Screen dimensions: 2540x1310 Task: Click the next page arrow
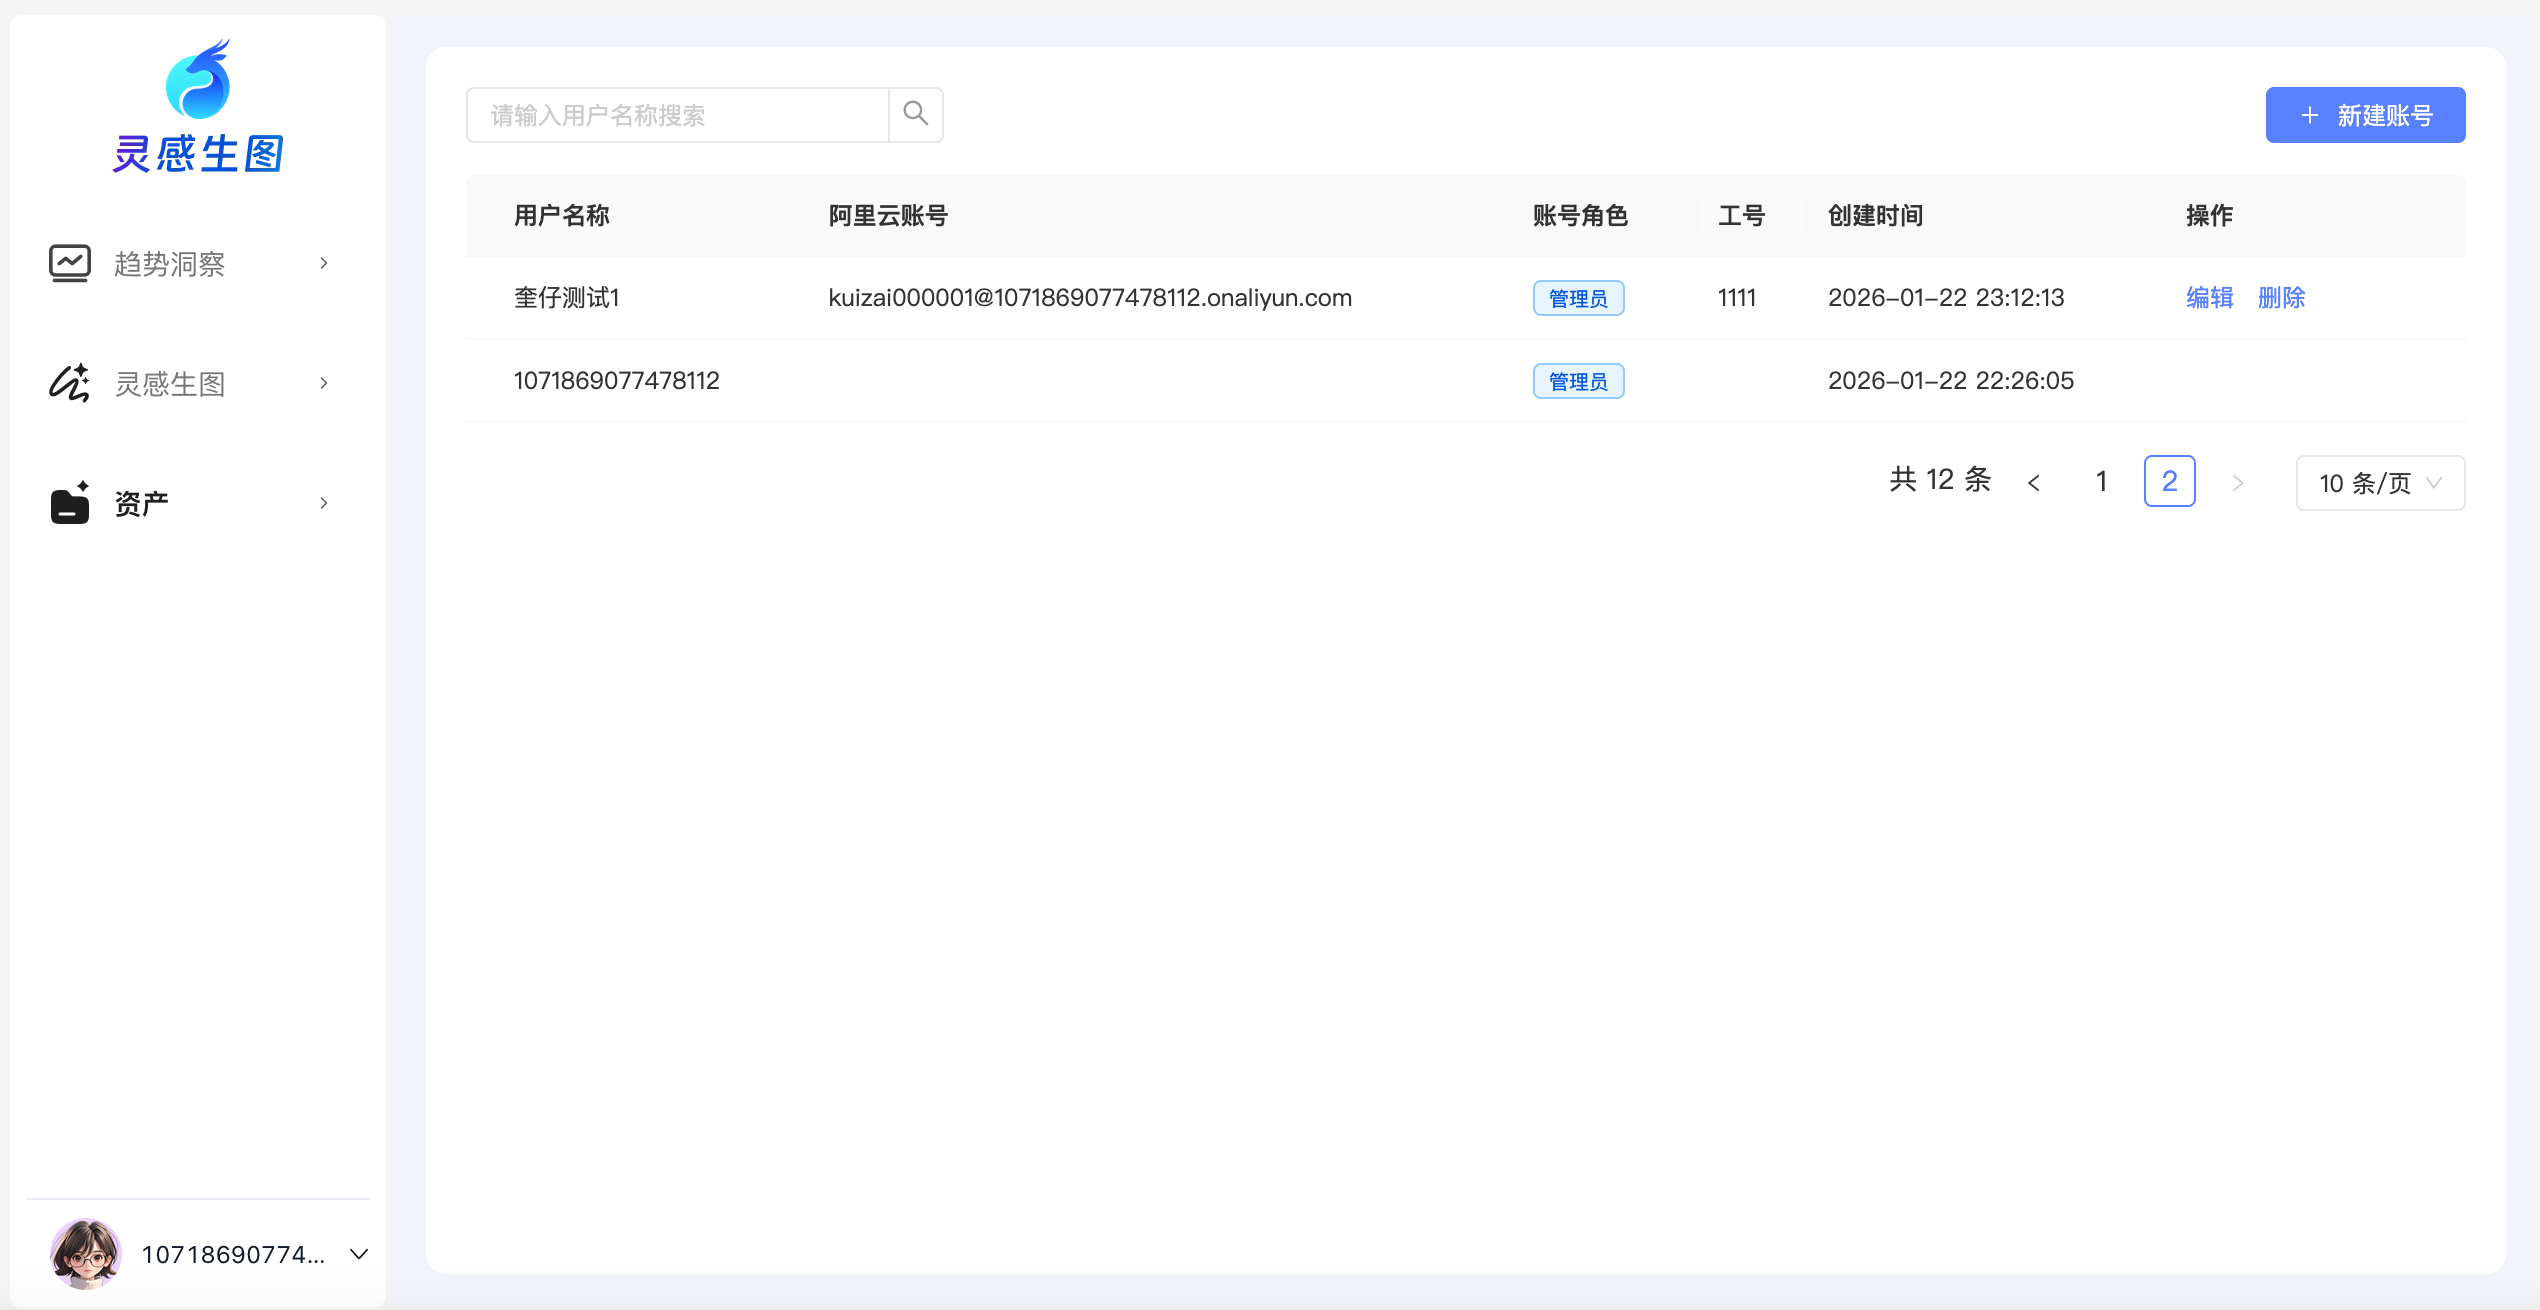2238,483
